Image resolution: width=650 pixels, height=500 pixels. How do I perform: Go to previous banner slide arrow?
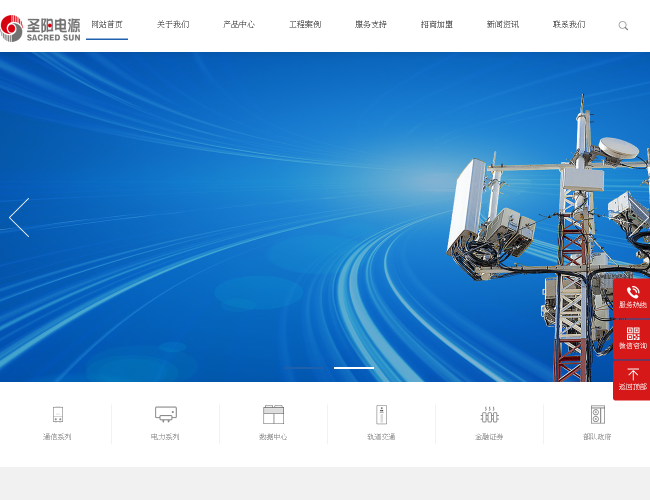point(19,217)
